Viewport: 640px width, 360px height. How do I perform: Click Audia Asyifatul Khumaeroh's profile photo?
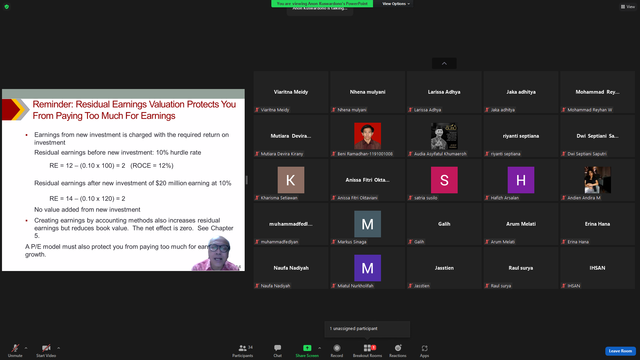coord(444,136)
